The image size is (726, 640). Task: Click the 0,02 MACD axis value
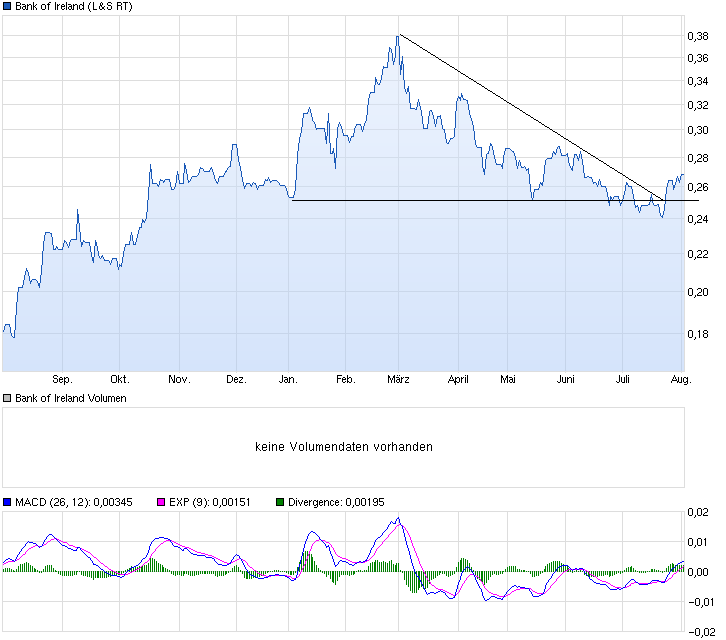[x=698, y=513]
